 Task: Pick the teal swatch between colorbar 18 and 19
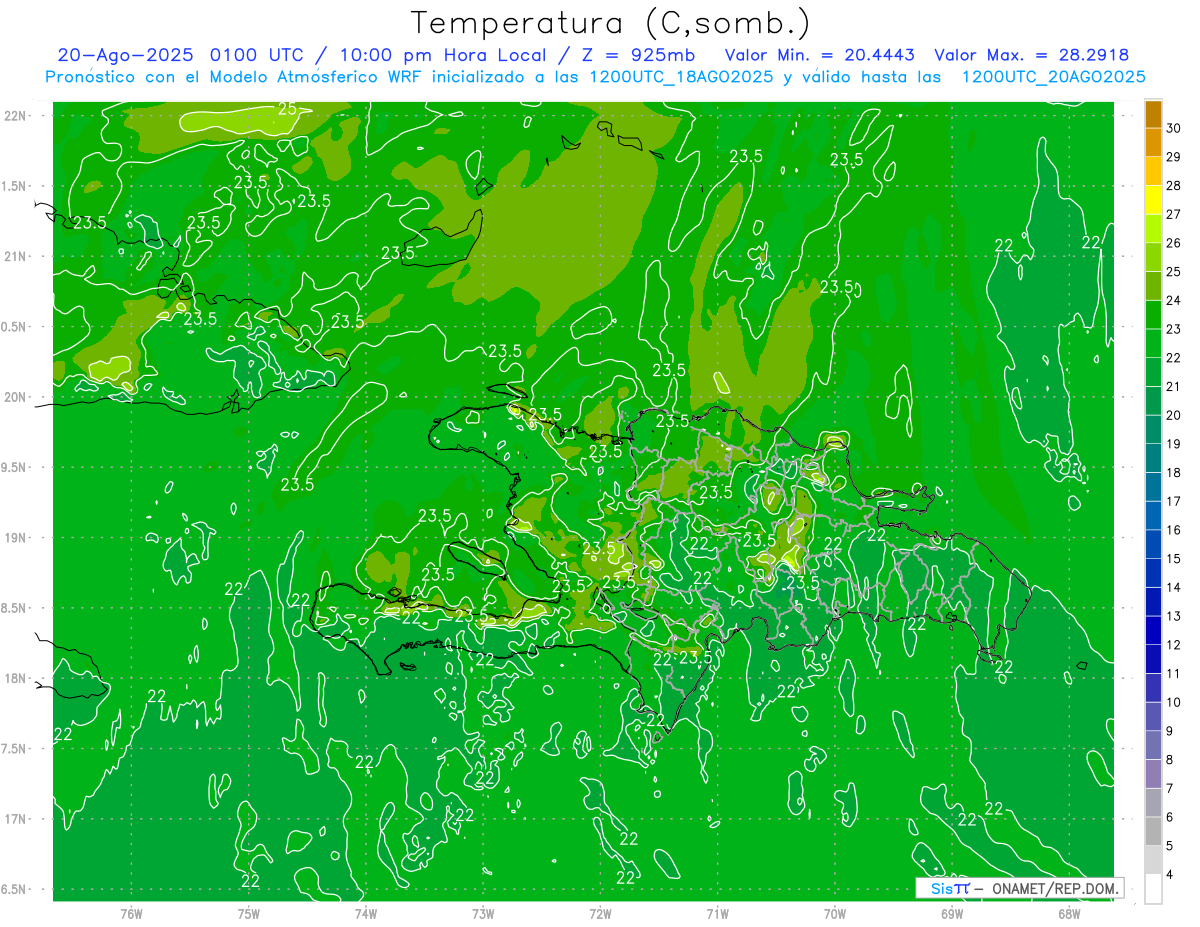(x=1153, y=458)
